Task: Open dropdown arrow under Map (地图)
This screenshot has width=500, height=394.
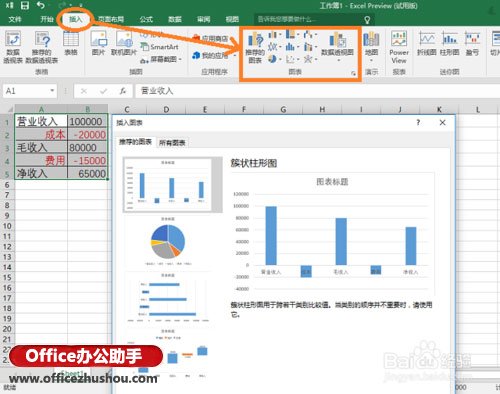Action: coord(371,60)
